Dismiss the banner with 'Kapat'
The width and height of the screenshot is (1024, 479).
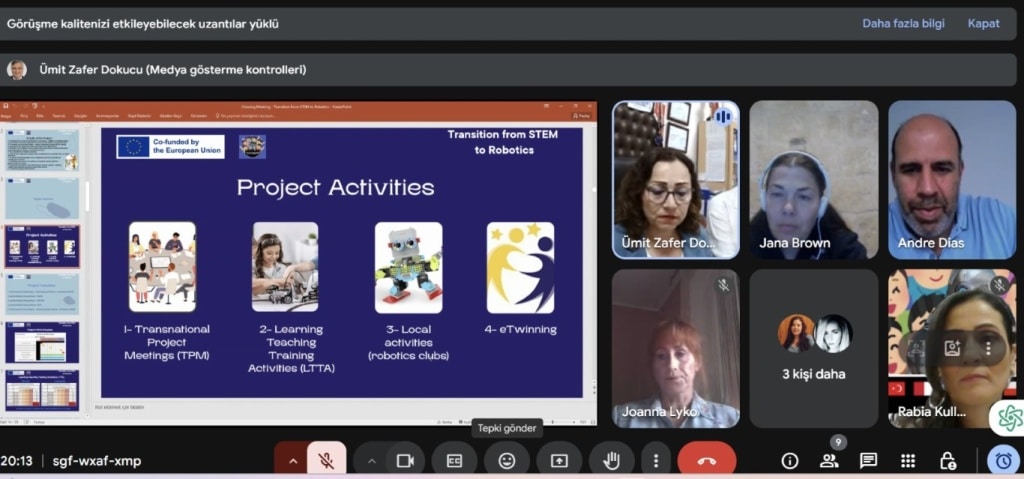(983, 23)
